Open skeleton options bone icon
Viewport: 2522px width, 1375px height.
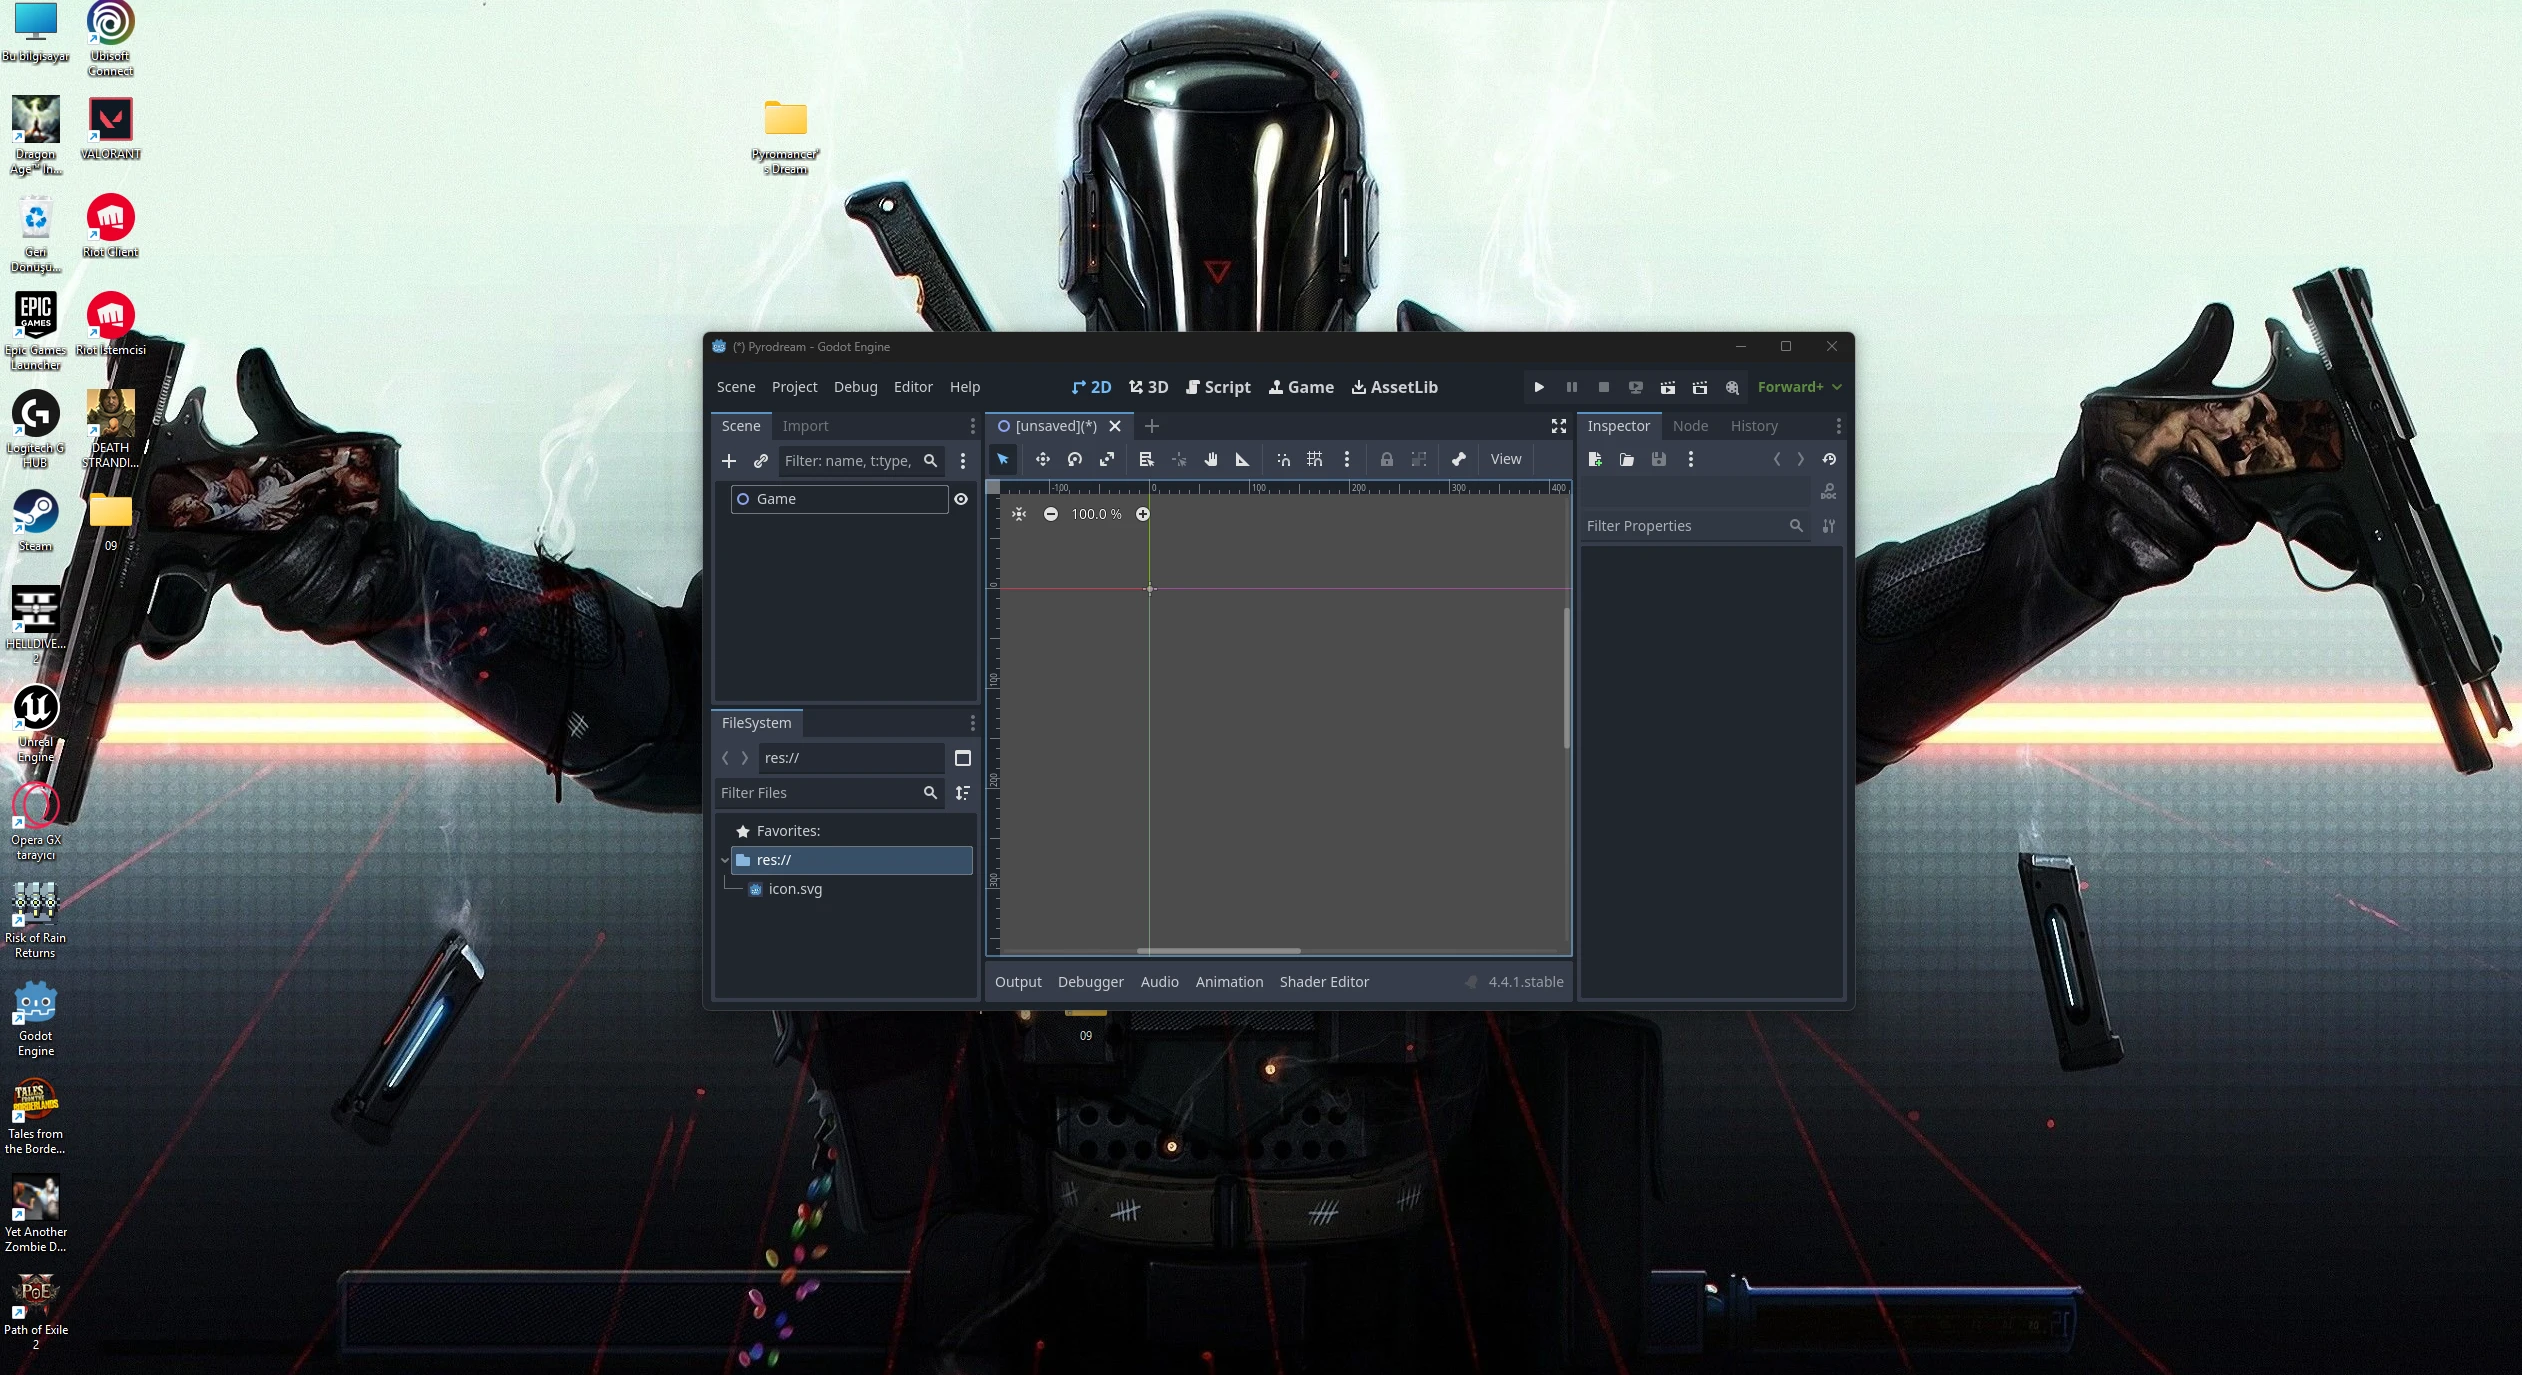tap(1459, 459)
